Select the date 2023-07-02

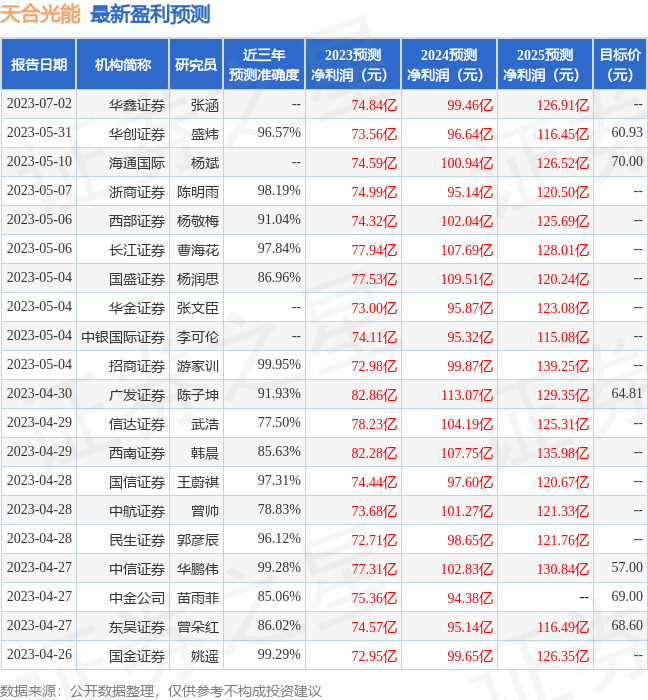coord(39,104)
